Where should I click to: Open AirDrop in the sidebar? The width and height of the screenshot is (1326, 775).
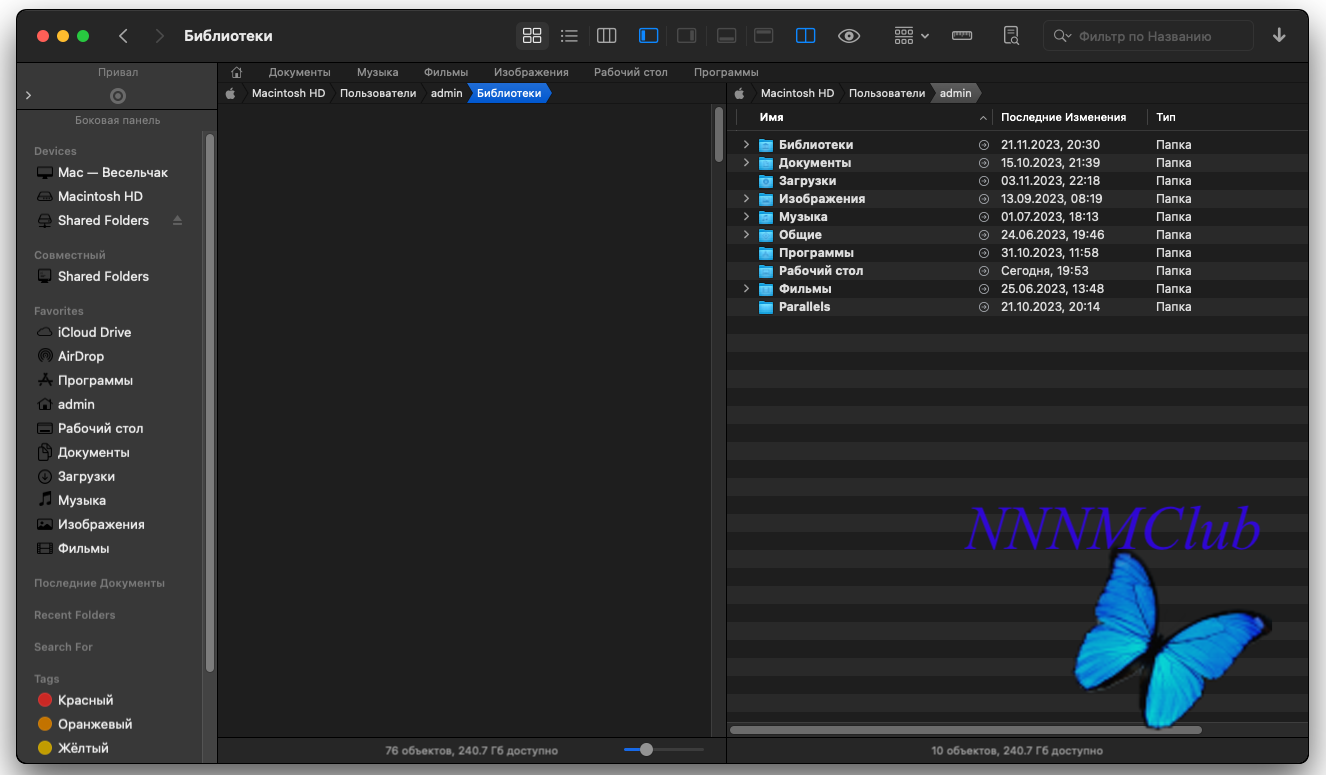point(80,356)
